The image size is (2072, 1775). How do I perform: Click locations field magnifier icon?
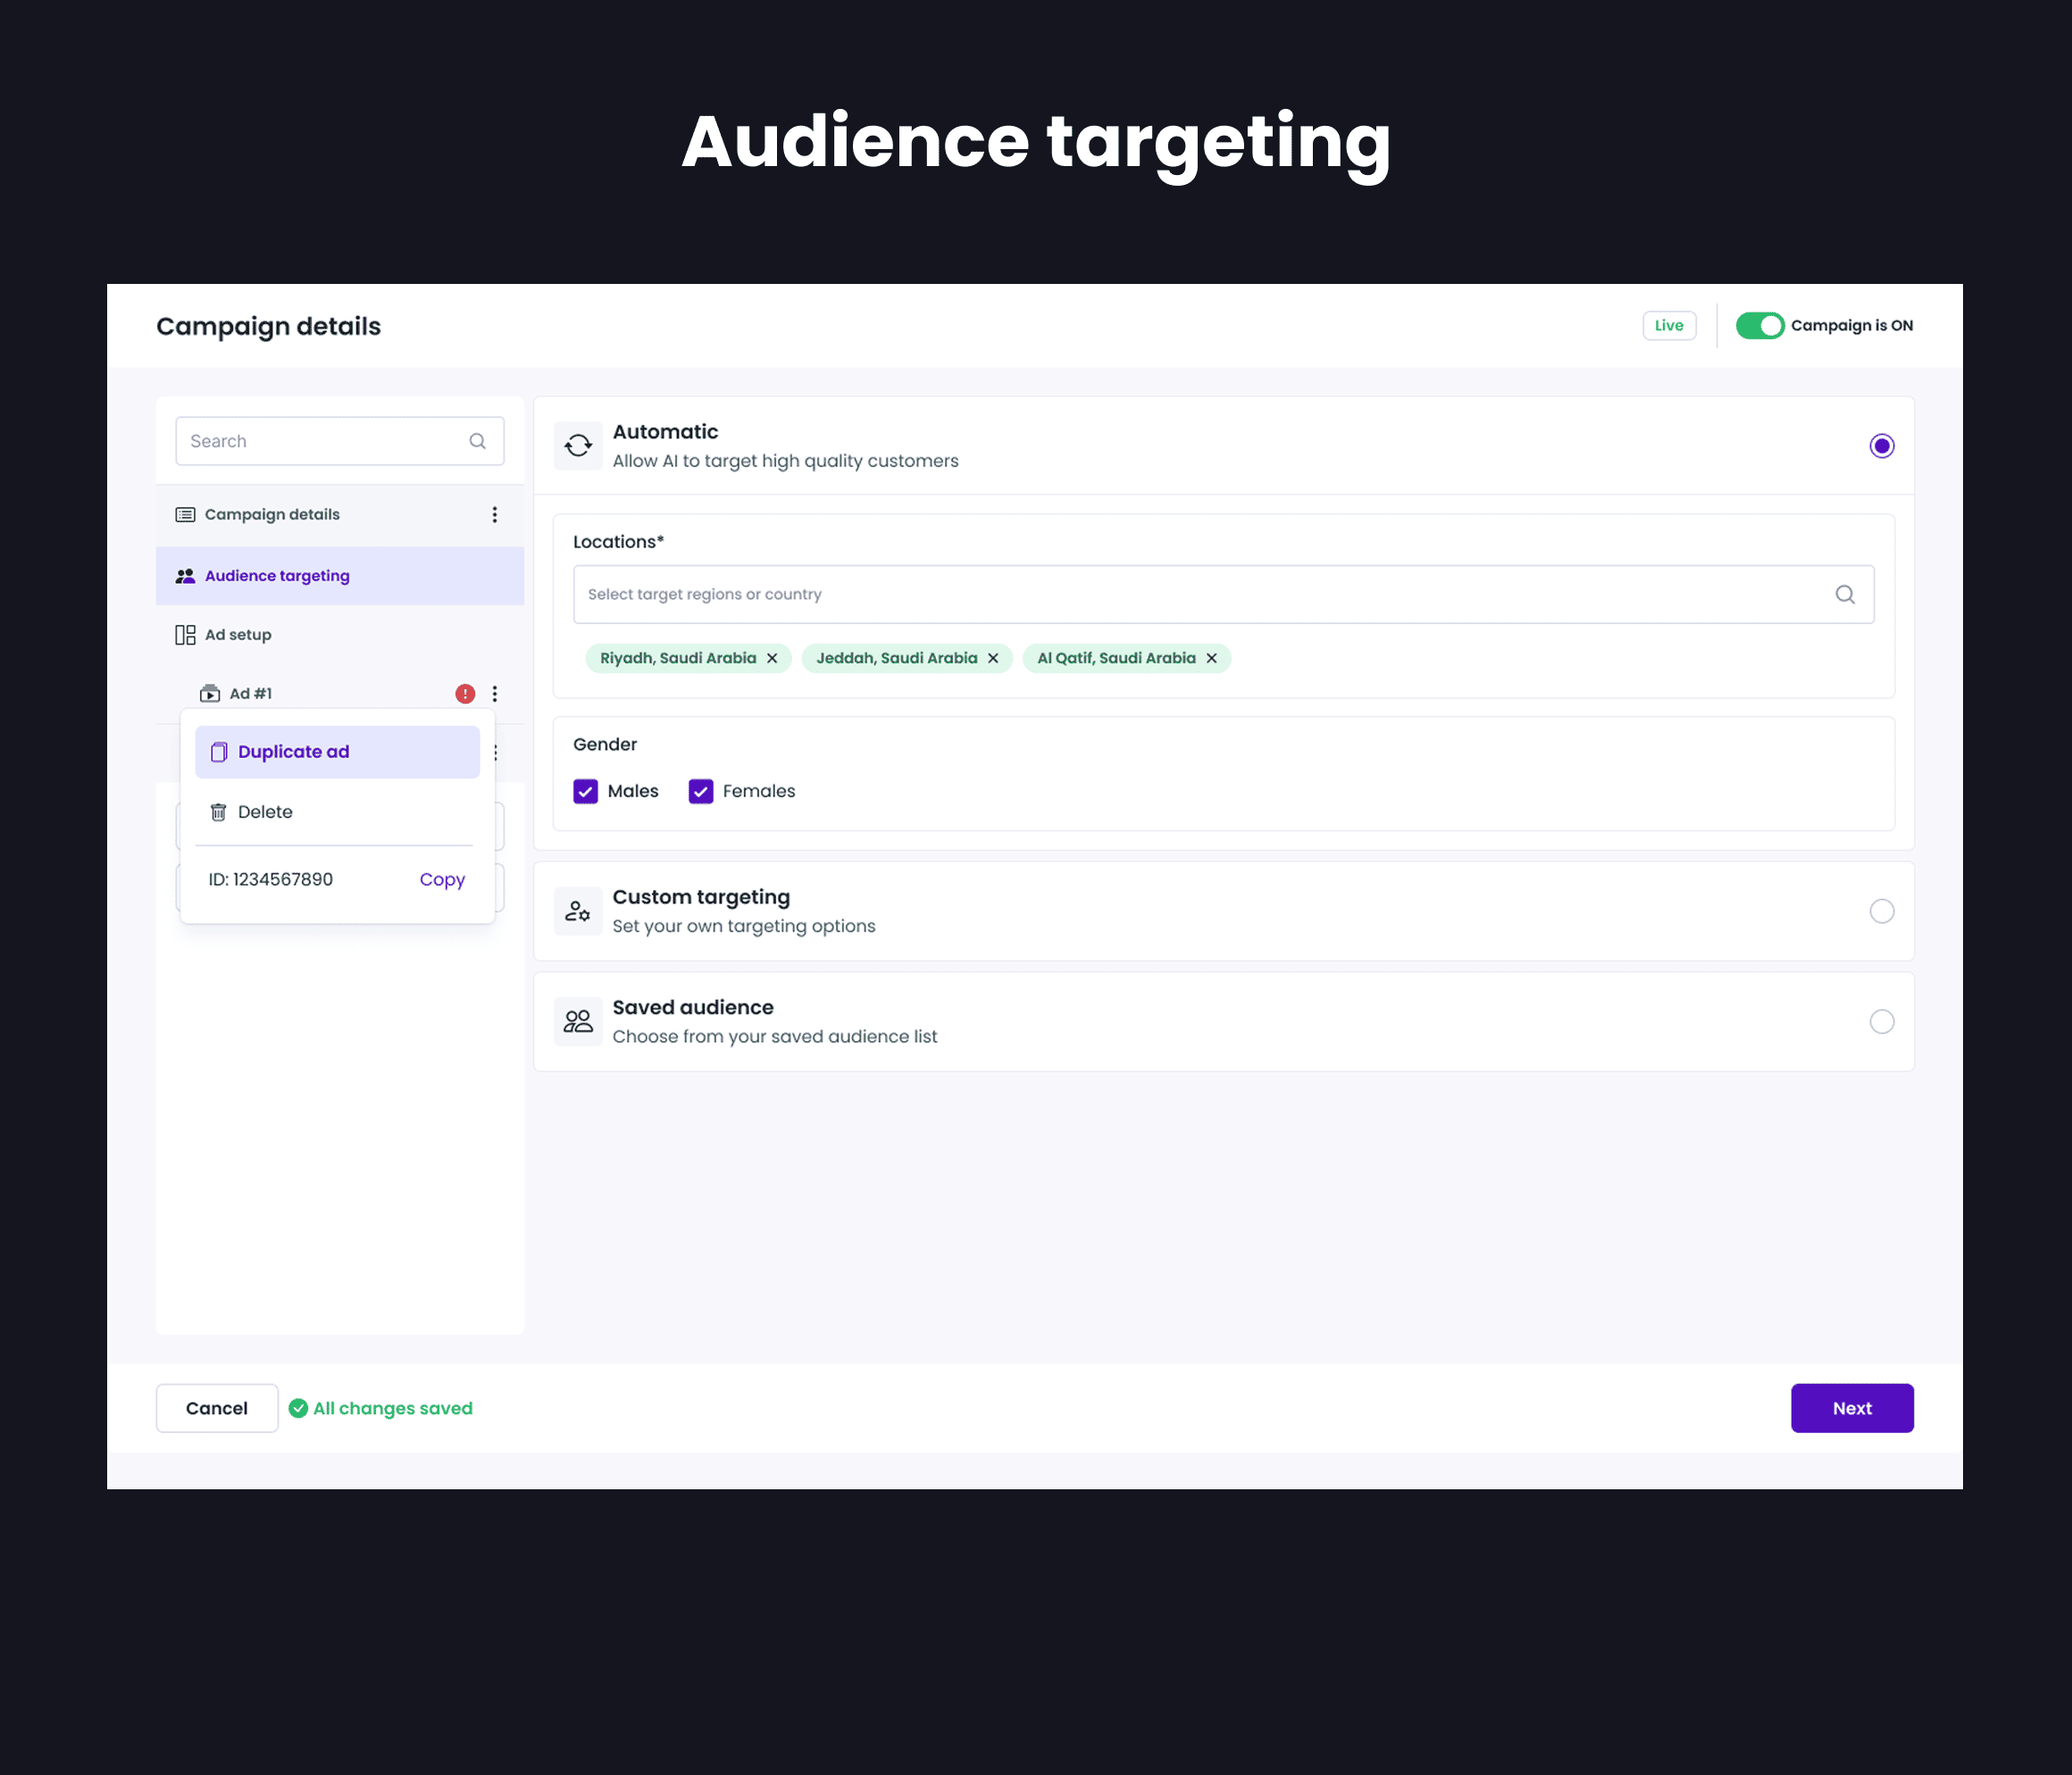point(1845,594)
